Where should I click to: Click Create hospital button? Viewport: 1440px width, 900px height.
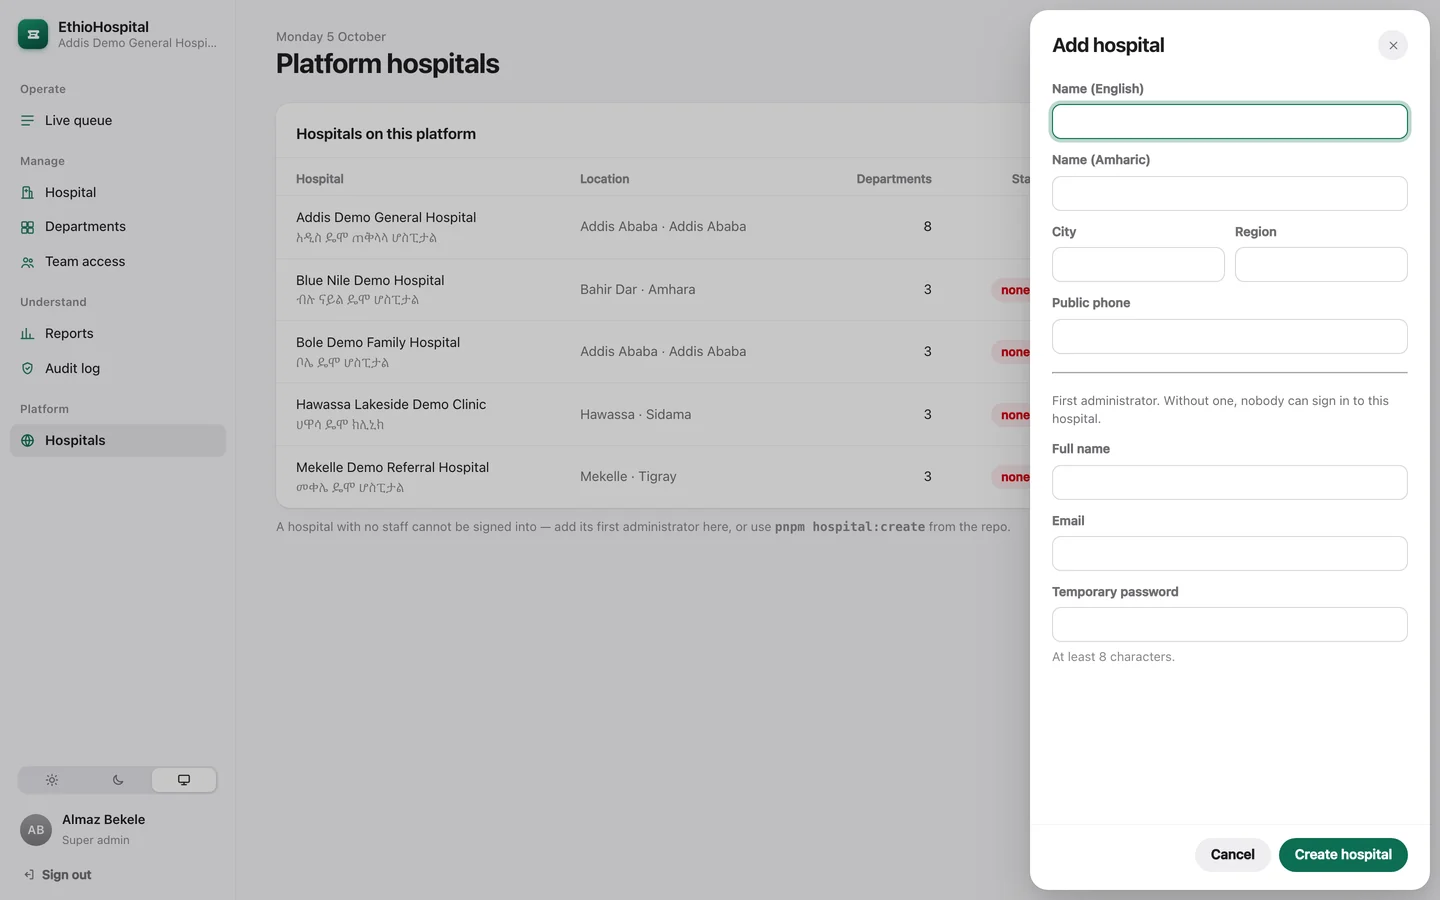[x=1343, y=855]
